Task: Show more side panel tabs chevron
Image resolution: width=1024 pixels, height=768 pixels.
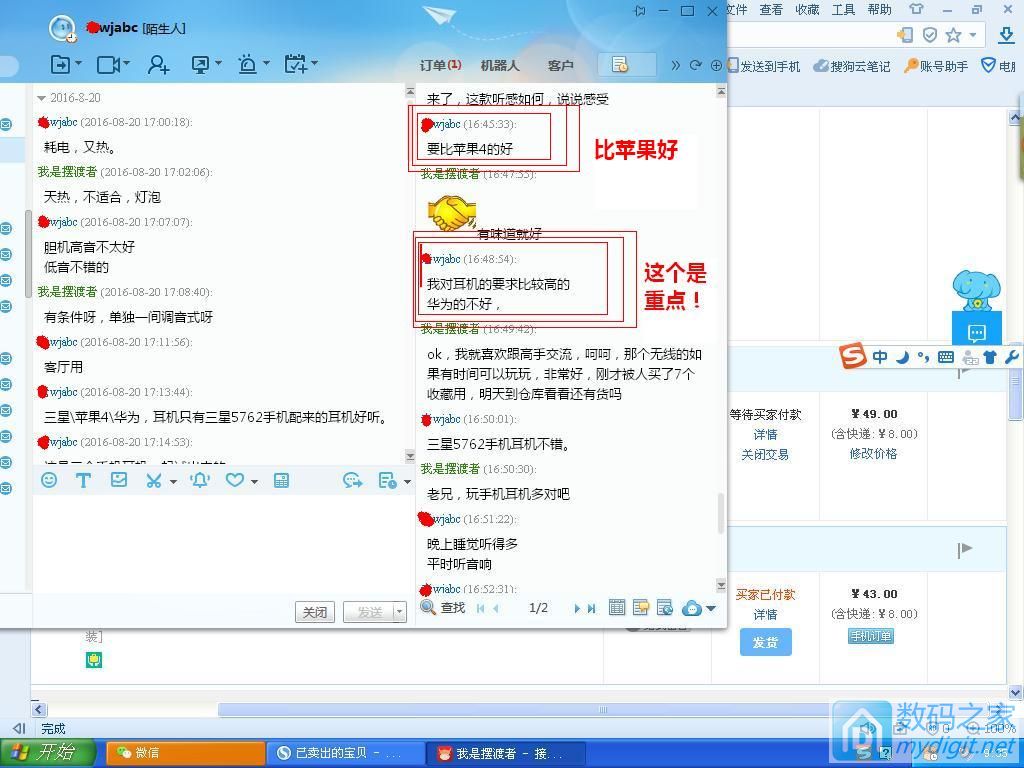Action: click(x=675, y=65)
